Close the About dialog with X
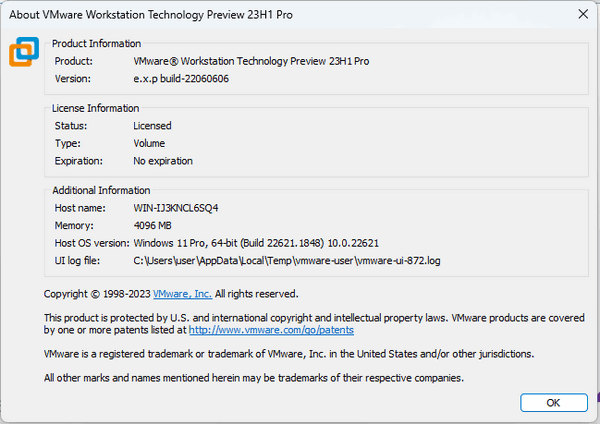 (582, 14)
